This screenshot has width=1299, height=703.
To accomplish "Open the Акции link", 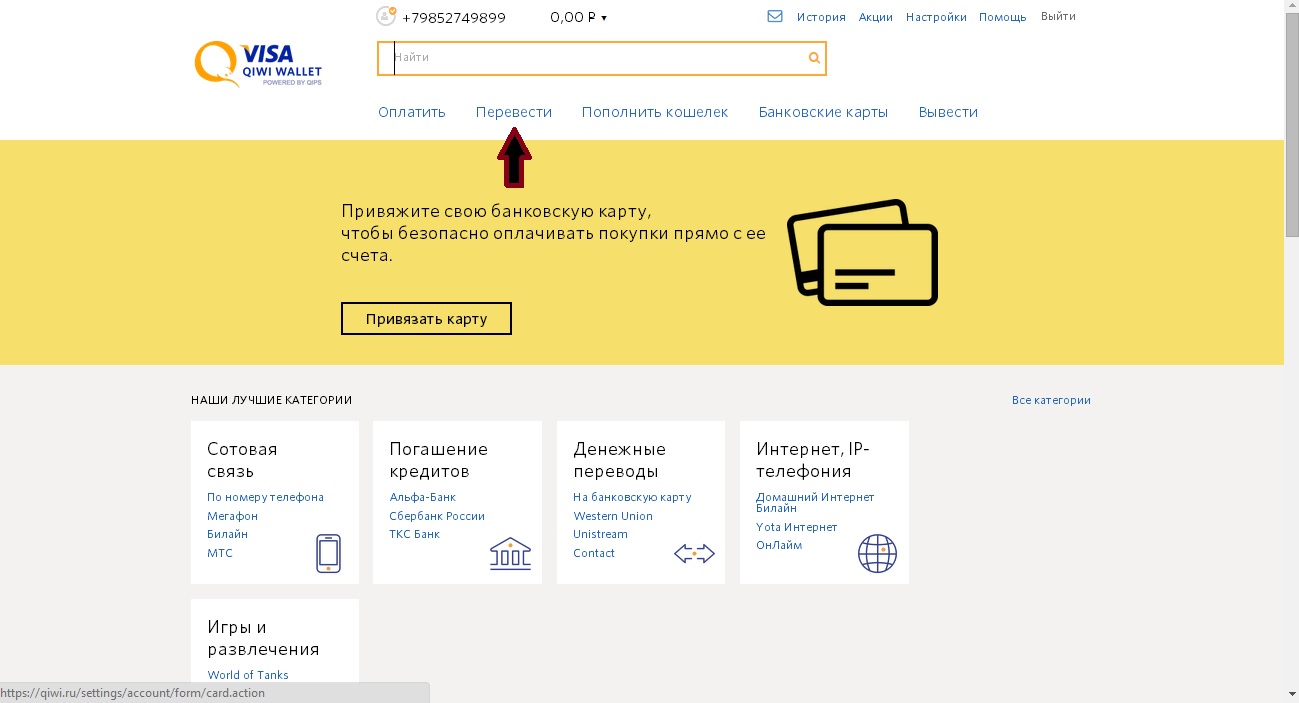I will [x=876, y=17].
